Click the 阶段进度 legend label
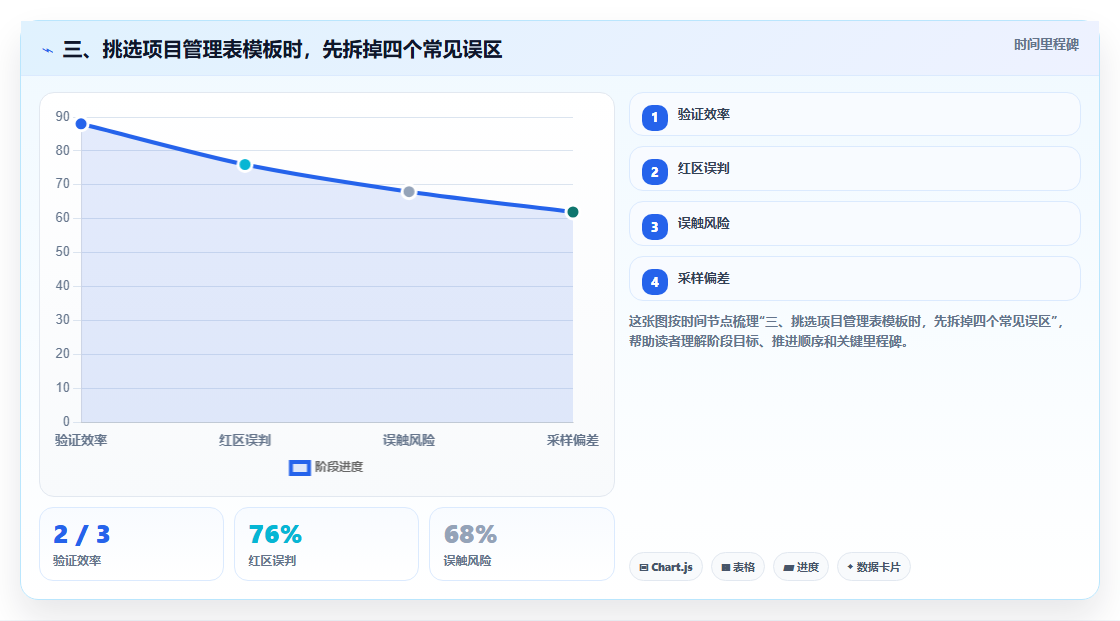 point(339,467)
